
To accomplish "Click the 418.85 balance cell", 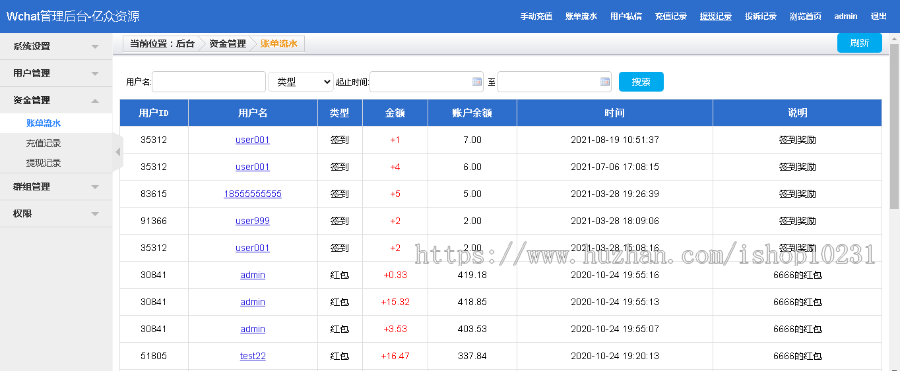I will (x=472, y=302).
